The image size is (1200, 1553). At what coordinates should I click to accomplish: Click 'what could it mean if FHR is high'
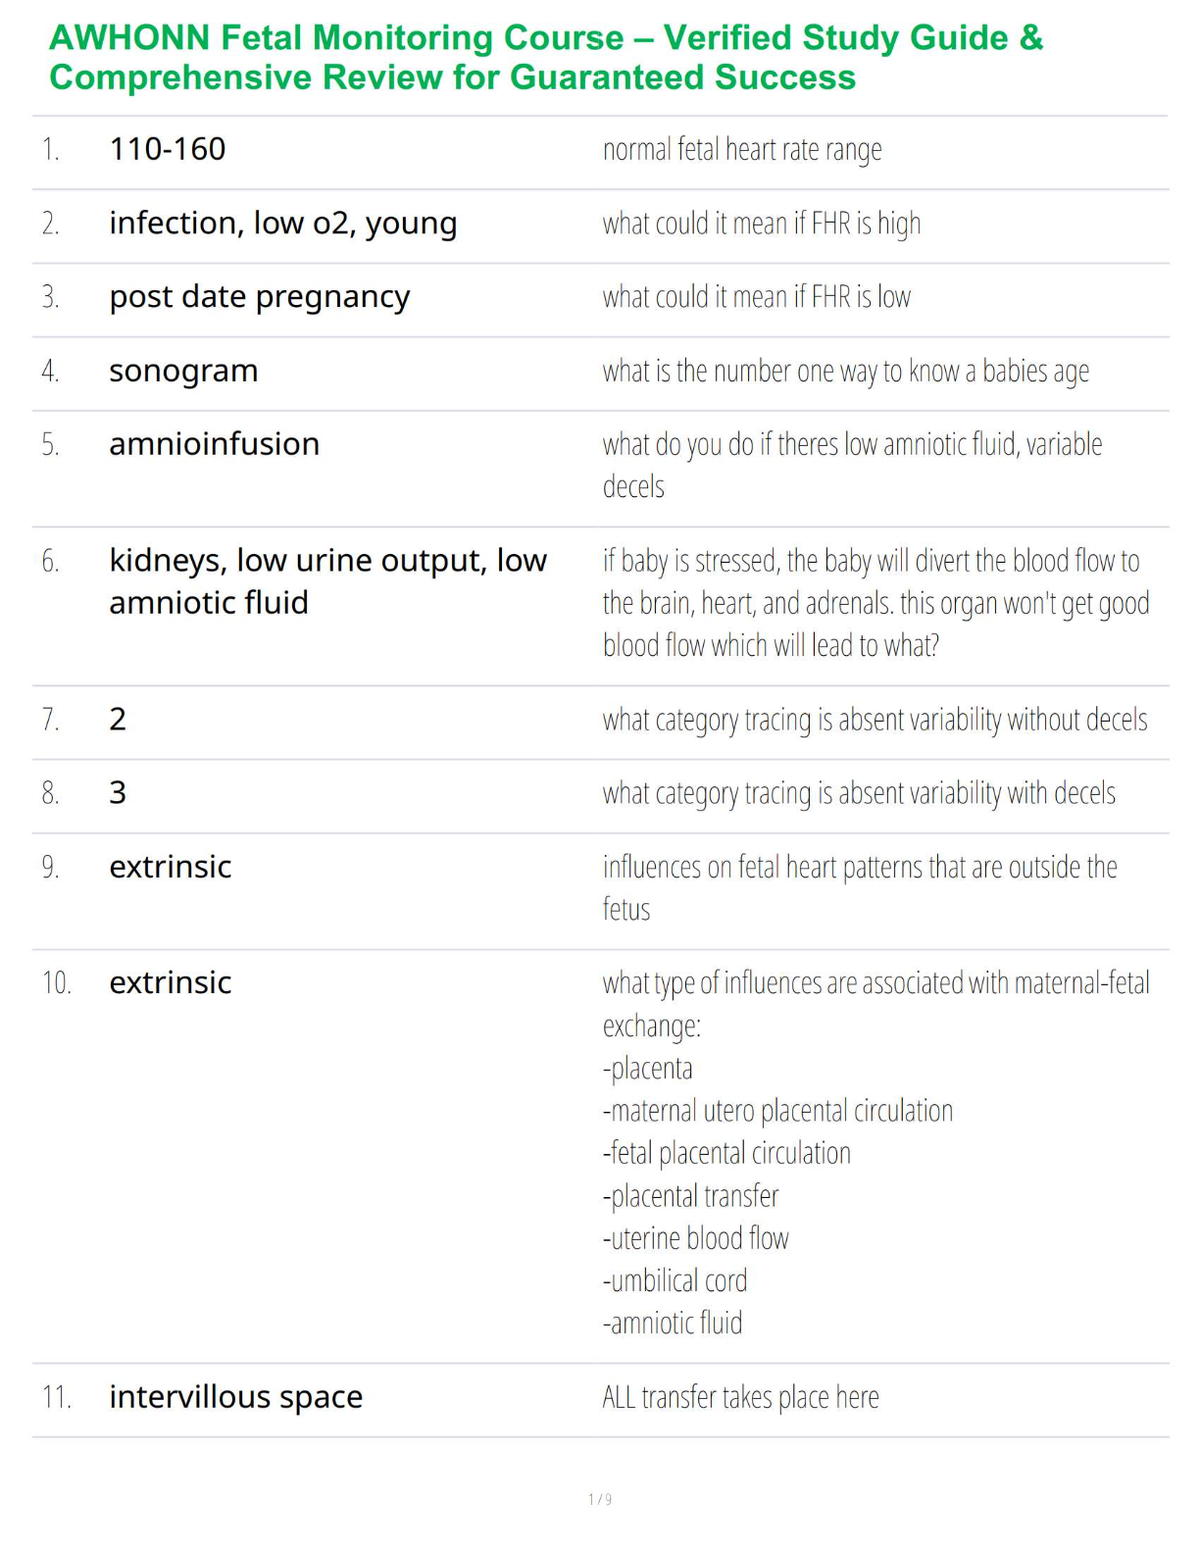[761, 223]
